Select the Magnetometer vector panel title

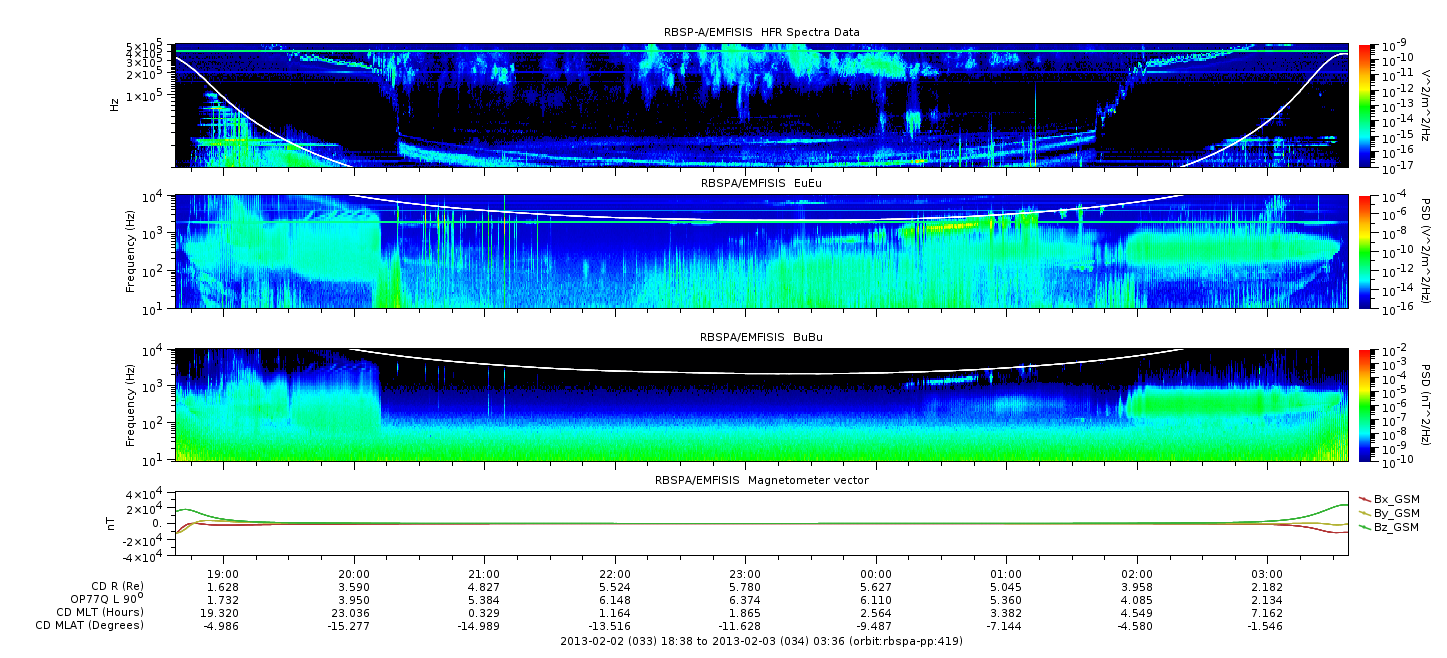[761, 480]
